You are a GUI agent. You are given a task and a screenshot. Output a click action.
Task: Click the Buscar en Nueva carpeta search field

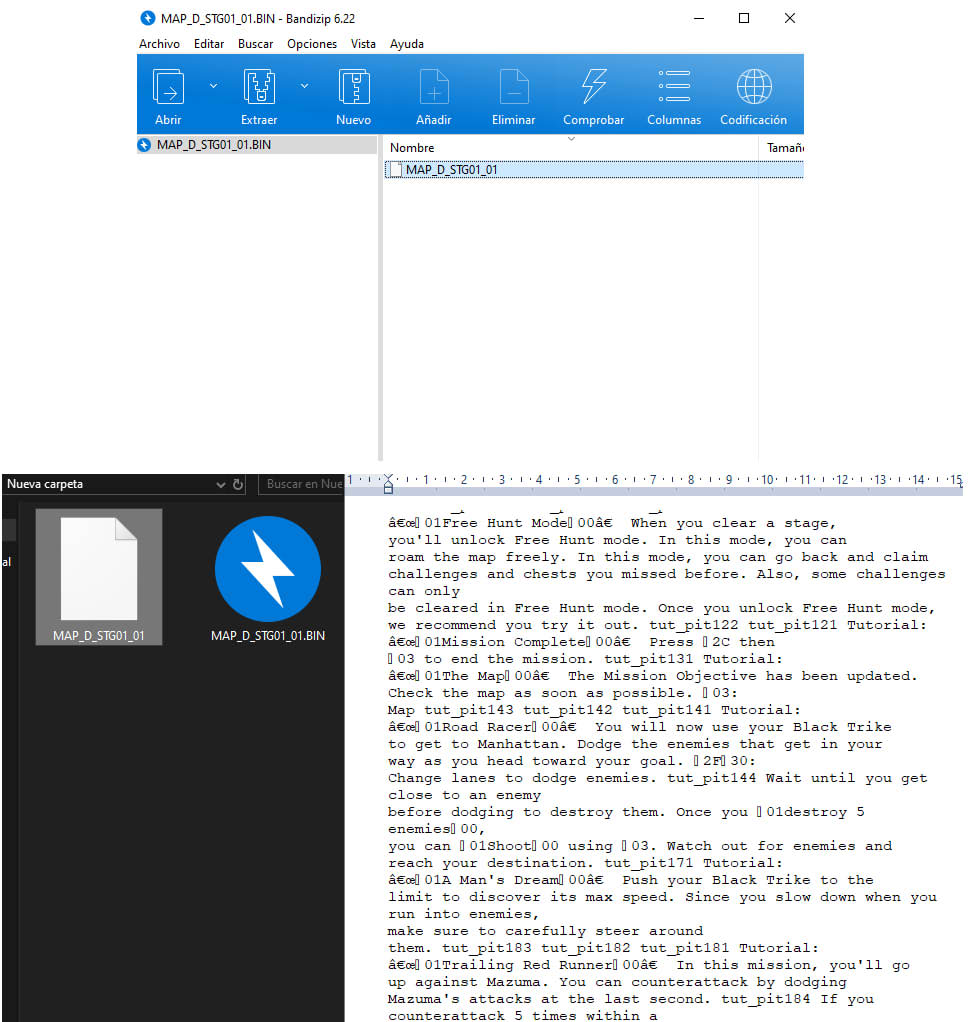(x=301, y=484)
